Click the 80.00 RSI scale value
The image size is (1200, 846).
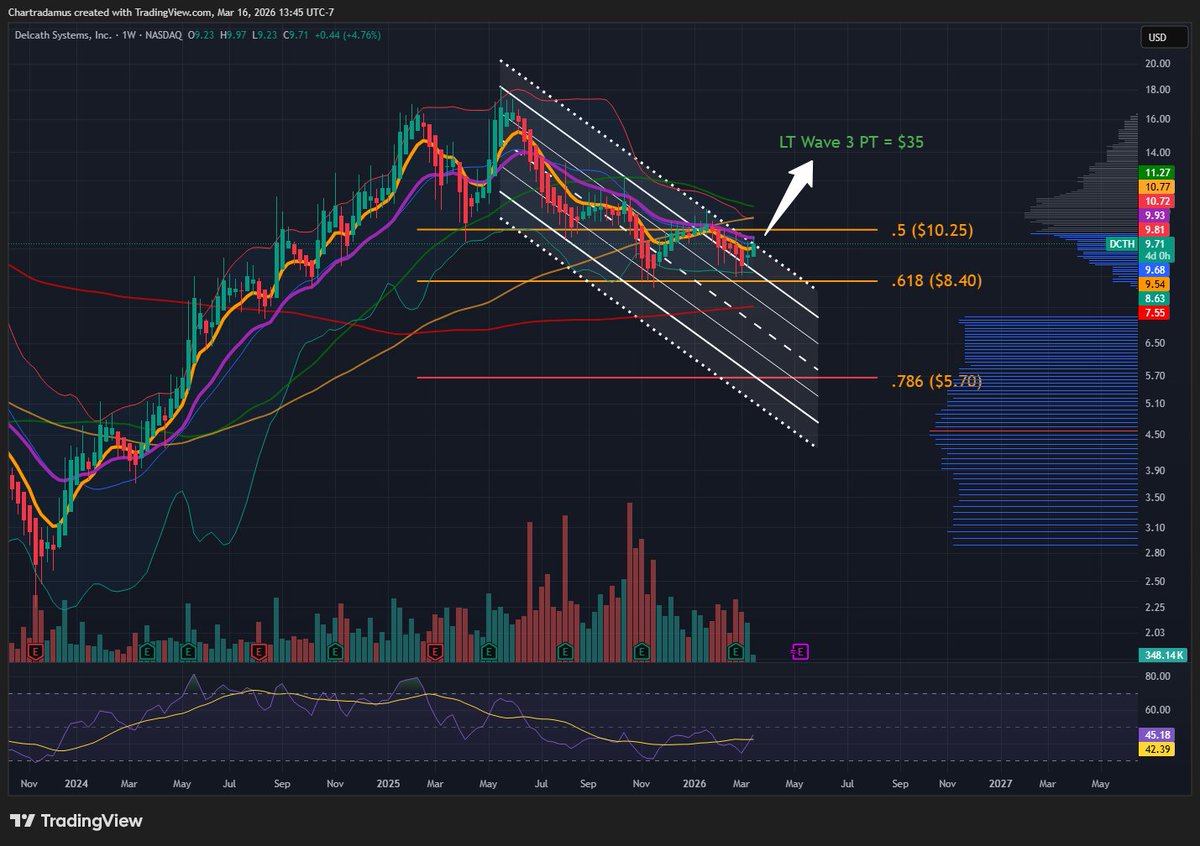point(1158,676)
